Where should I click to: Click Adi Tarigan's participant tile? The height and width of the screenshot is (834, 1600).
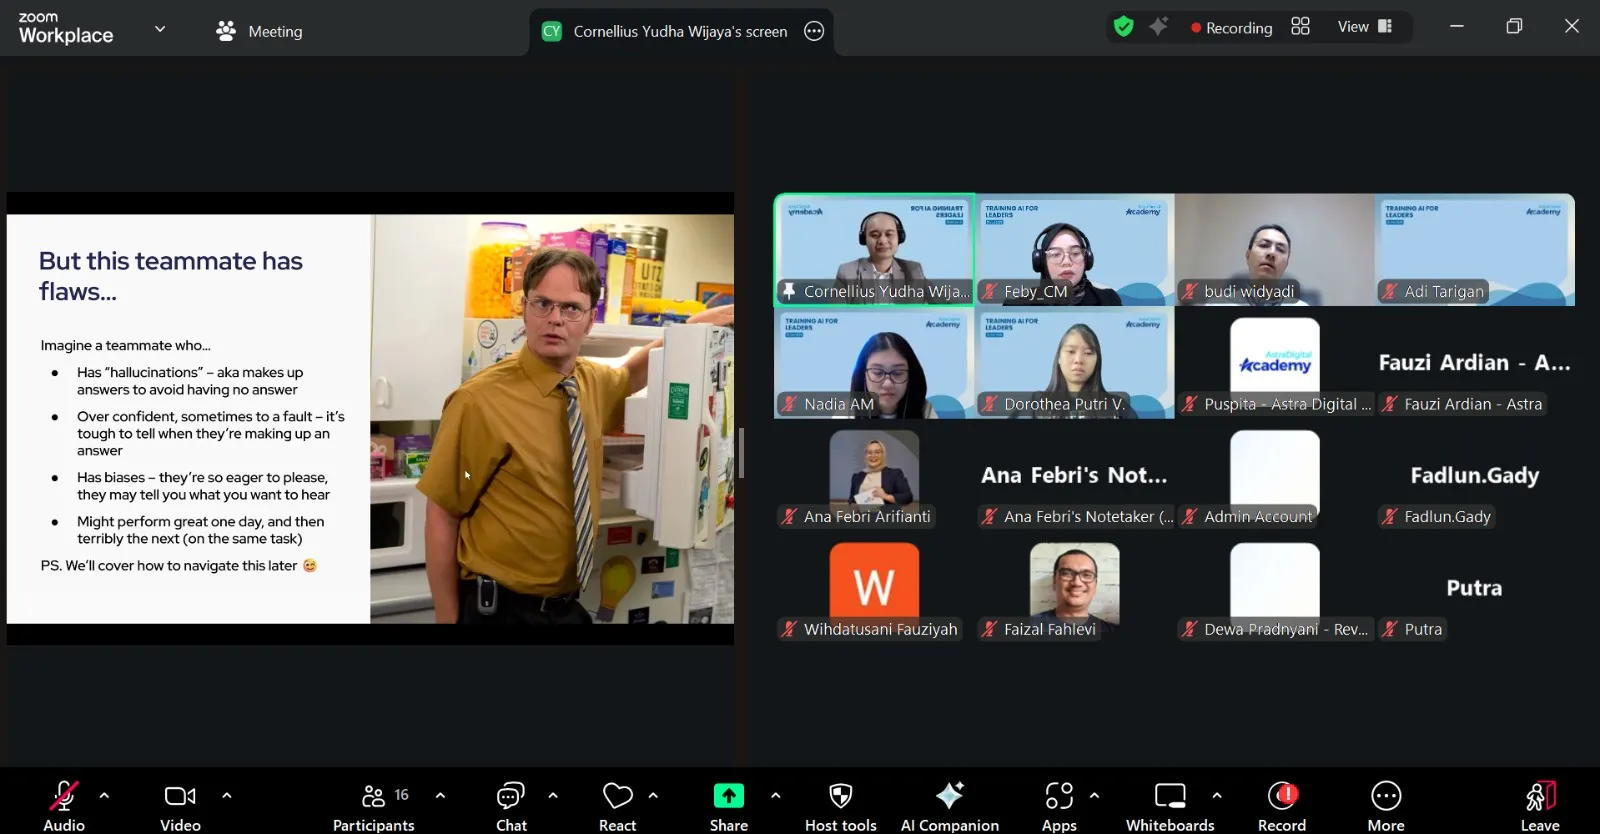[1475, 250]
